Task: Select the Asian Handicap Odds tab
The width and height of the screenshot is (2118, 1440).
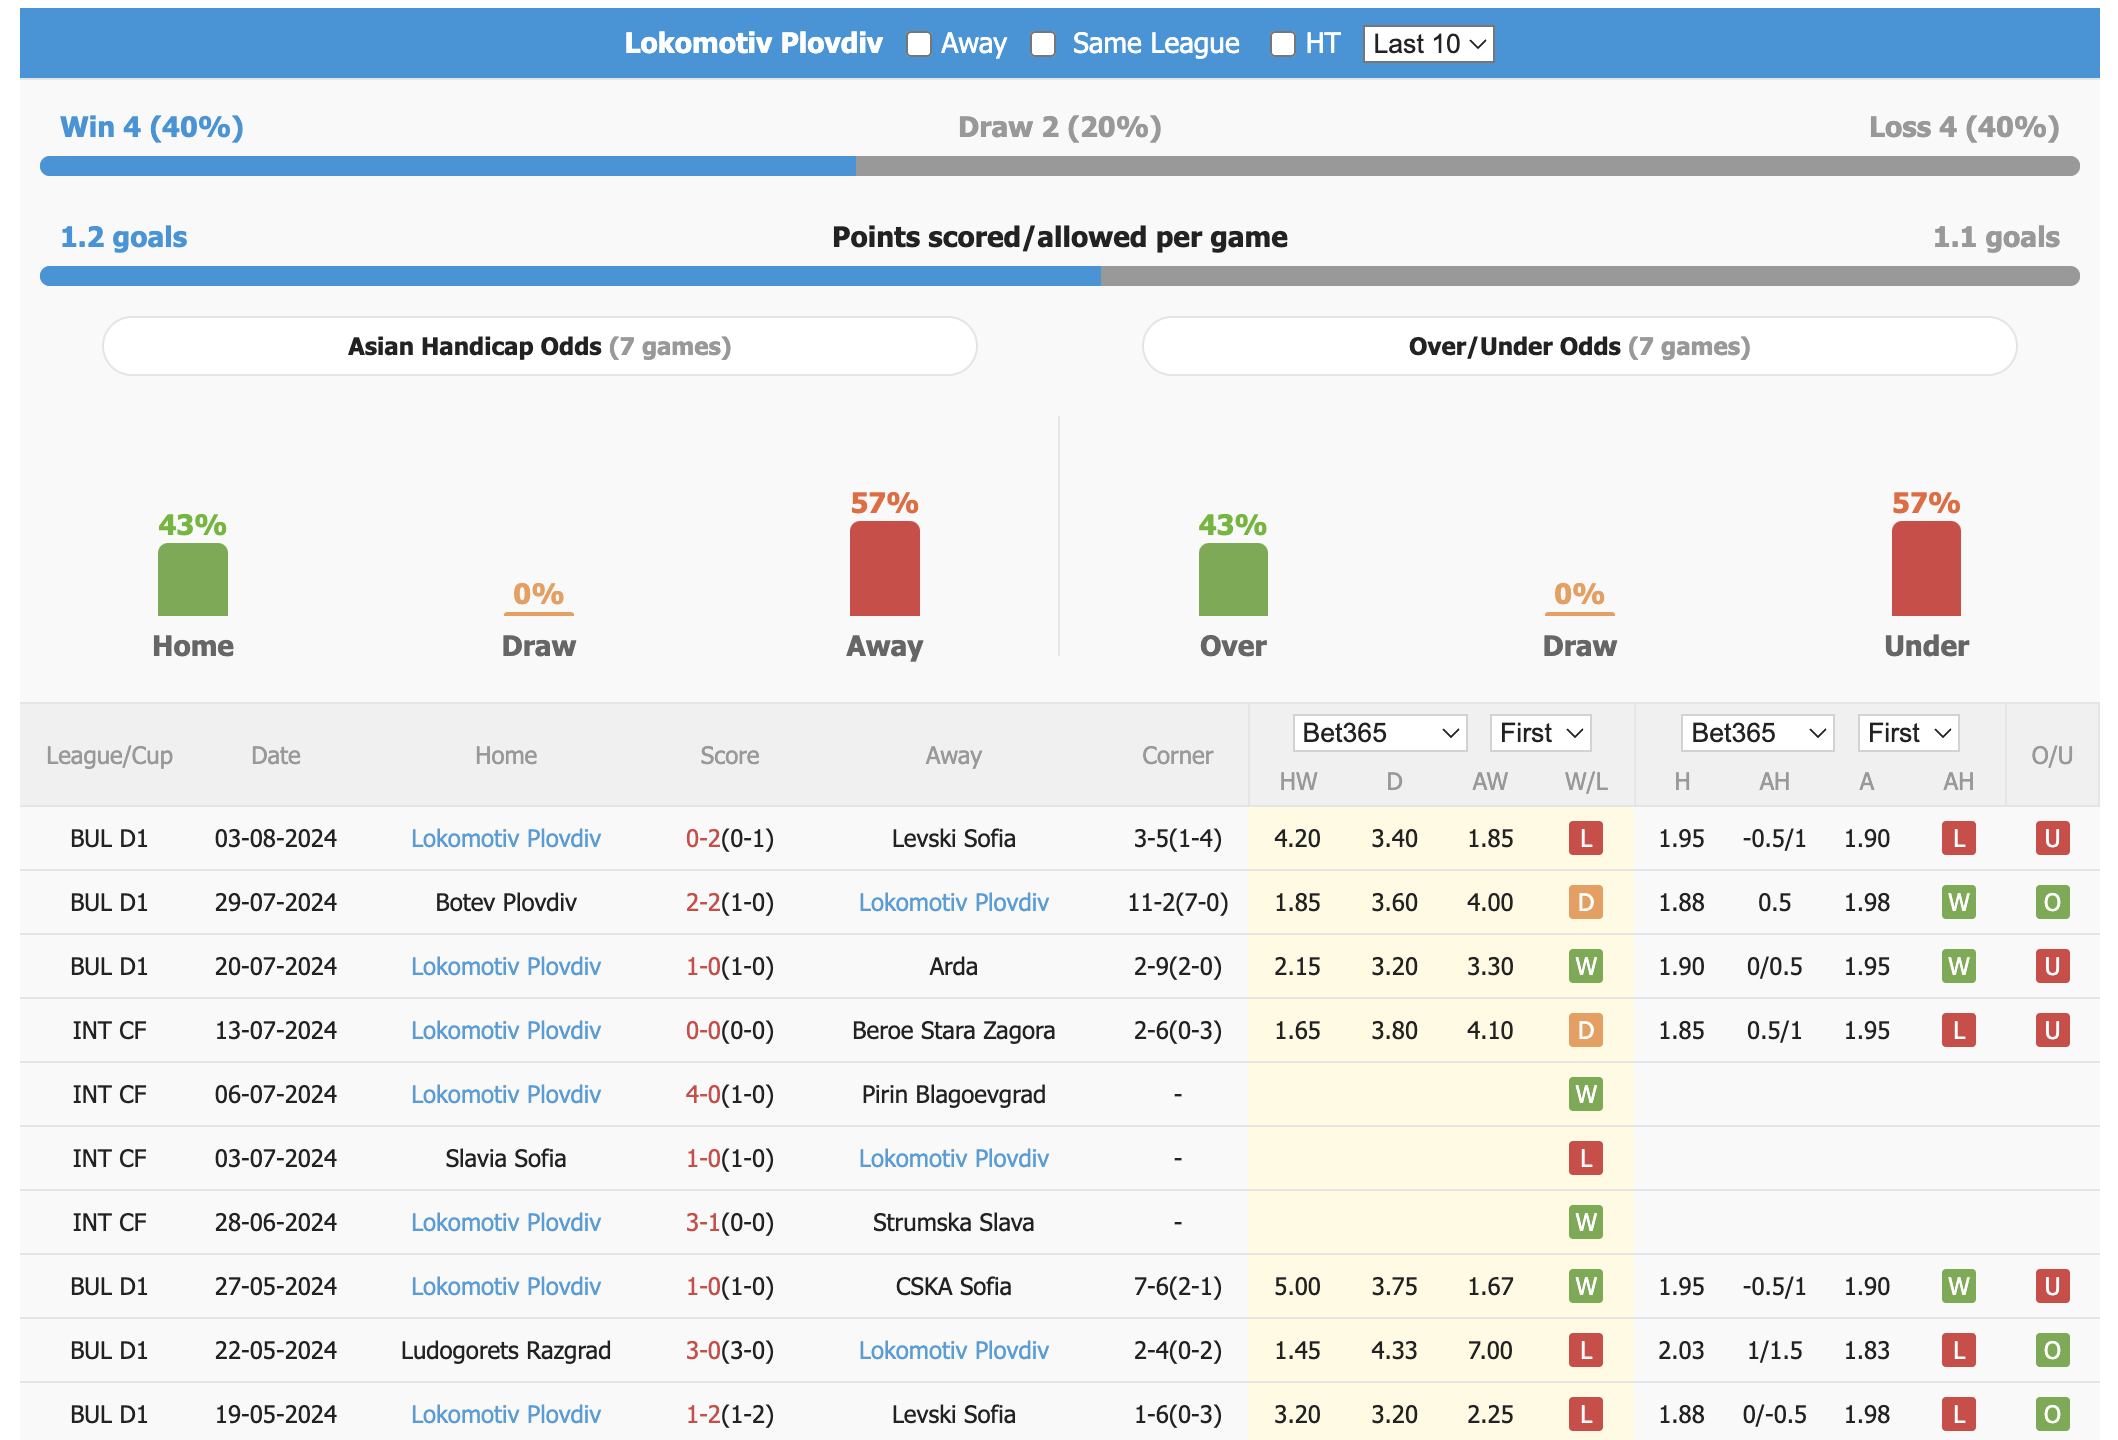Action: pyautogui.click(x=540, y=346)
